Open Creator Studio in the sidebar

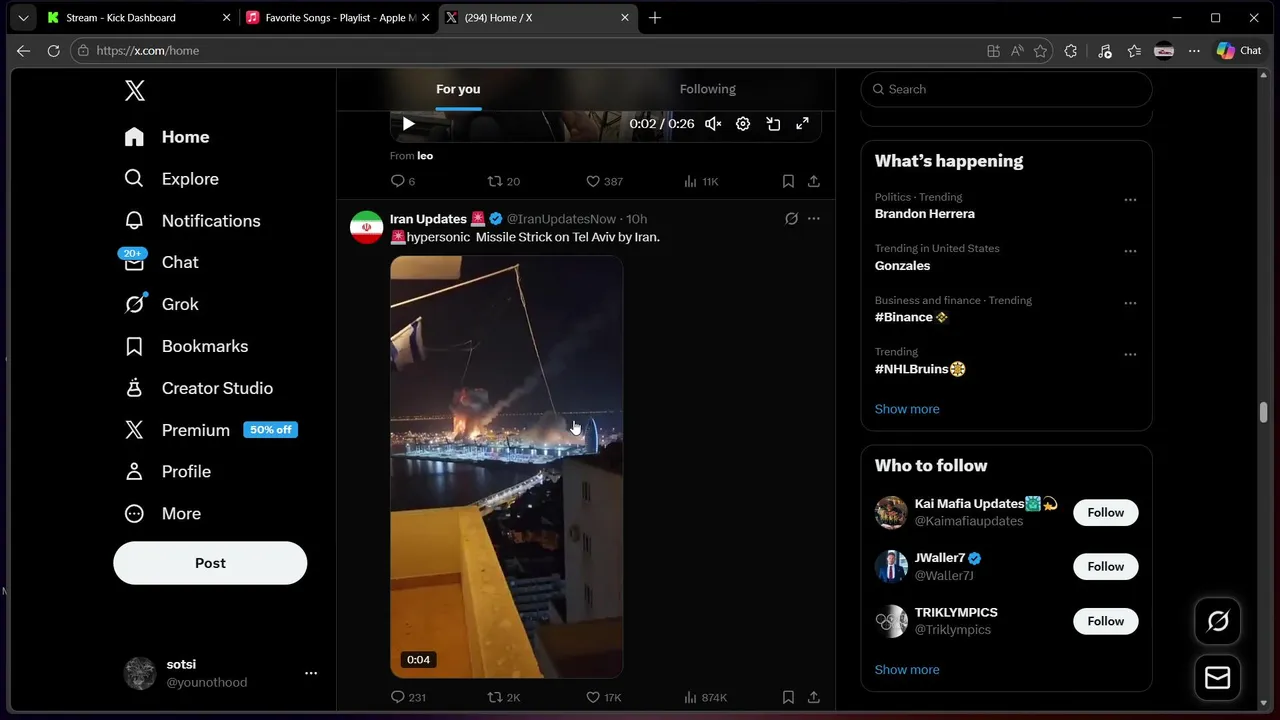coord(198,388)
